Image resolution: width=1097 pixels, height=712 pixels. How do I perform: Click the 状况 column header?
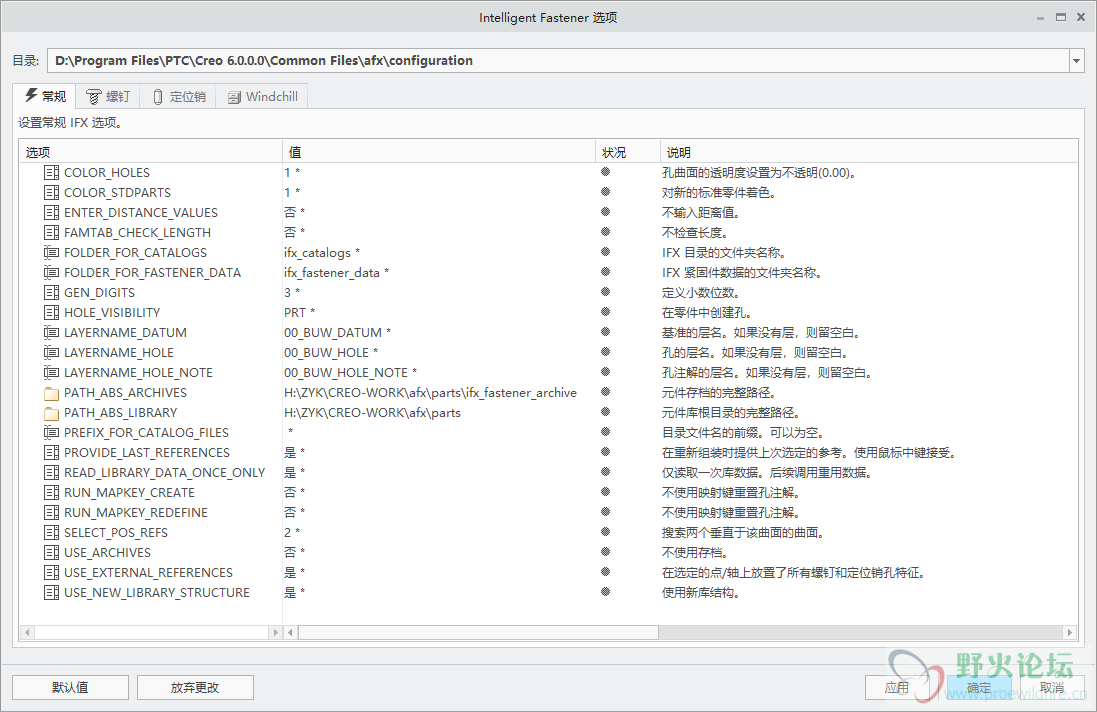[628, 152]
